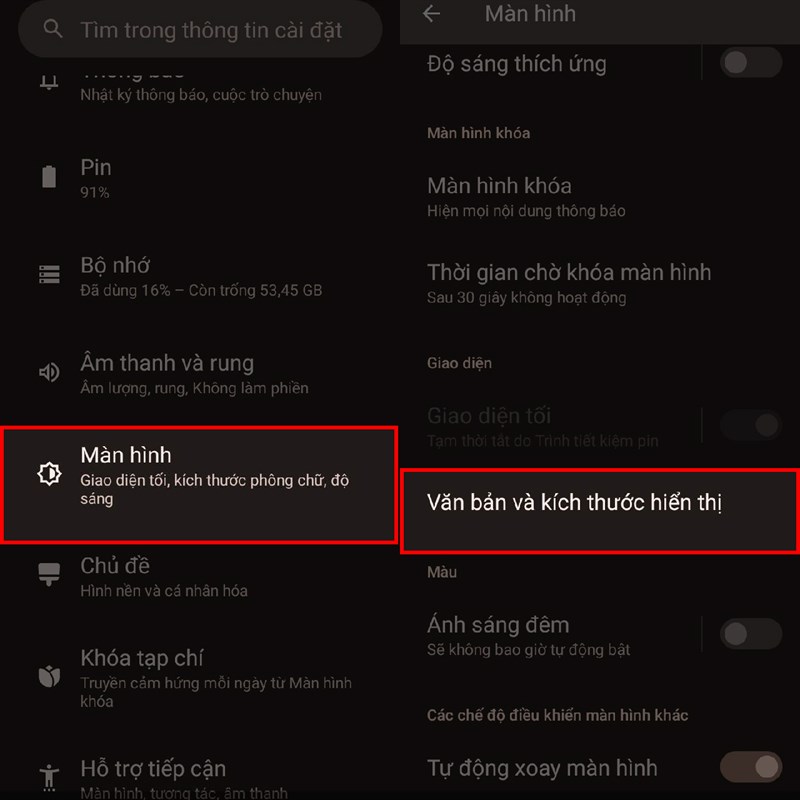
Task: Open the Bộ nhớ storage icon
Action: click(x=49, y=274)
